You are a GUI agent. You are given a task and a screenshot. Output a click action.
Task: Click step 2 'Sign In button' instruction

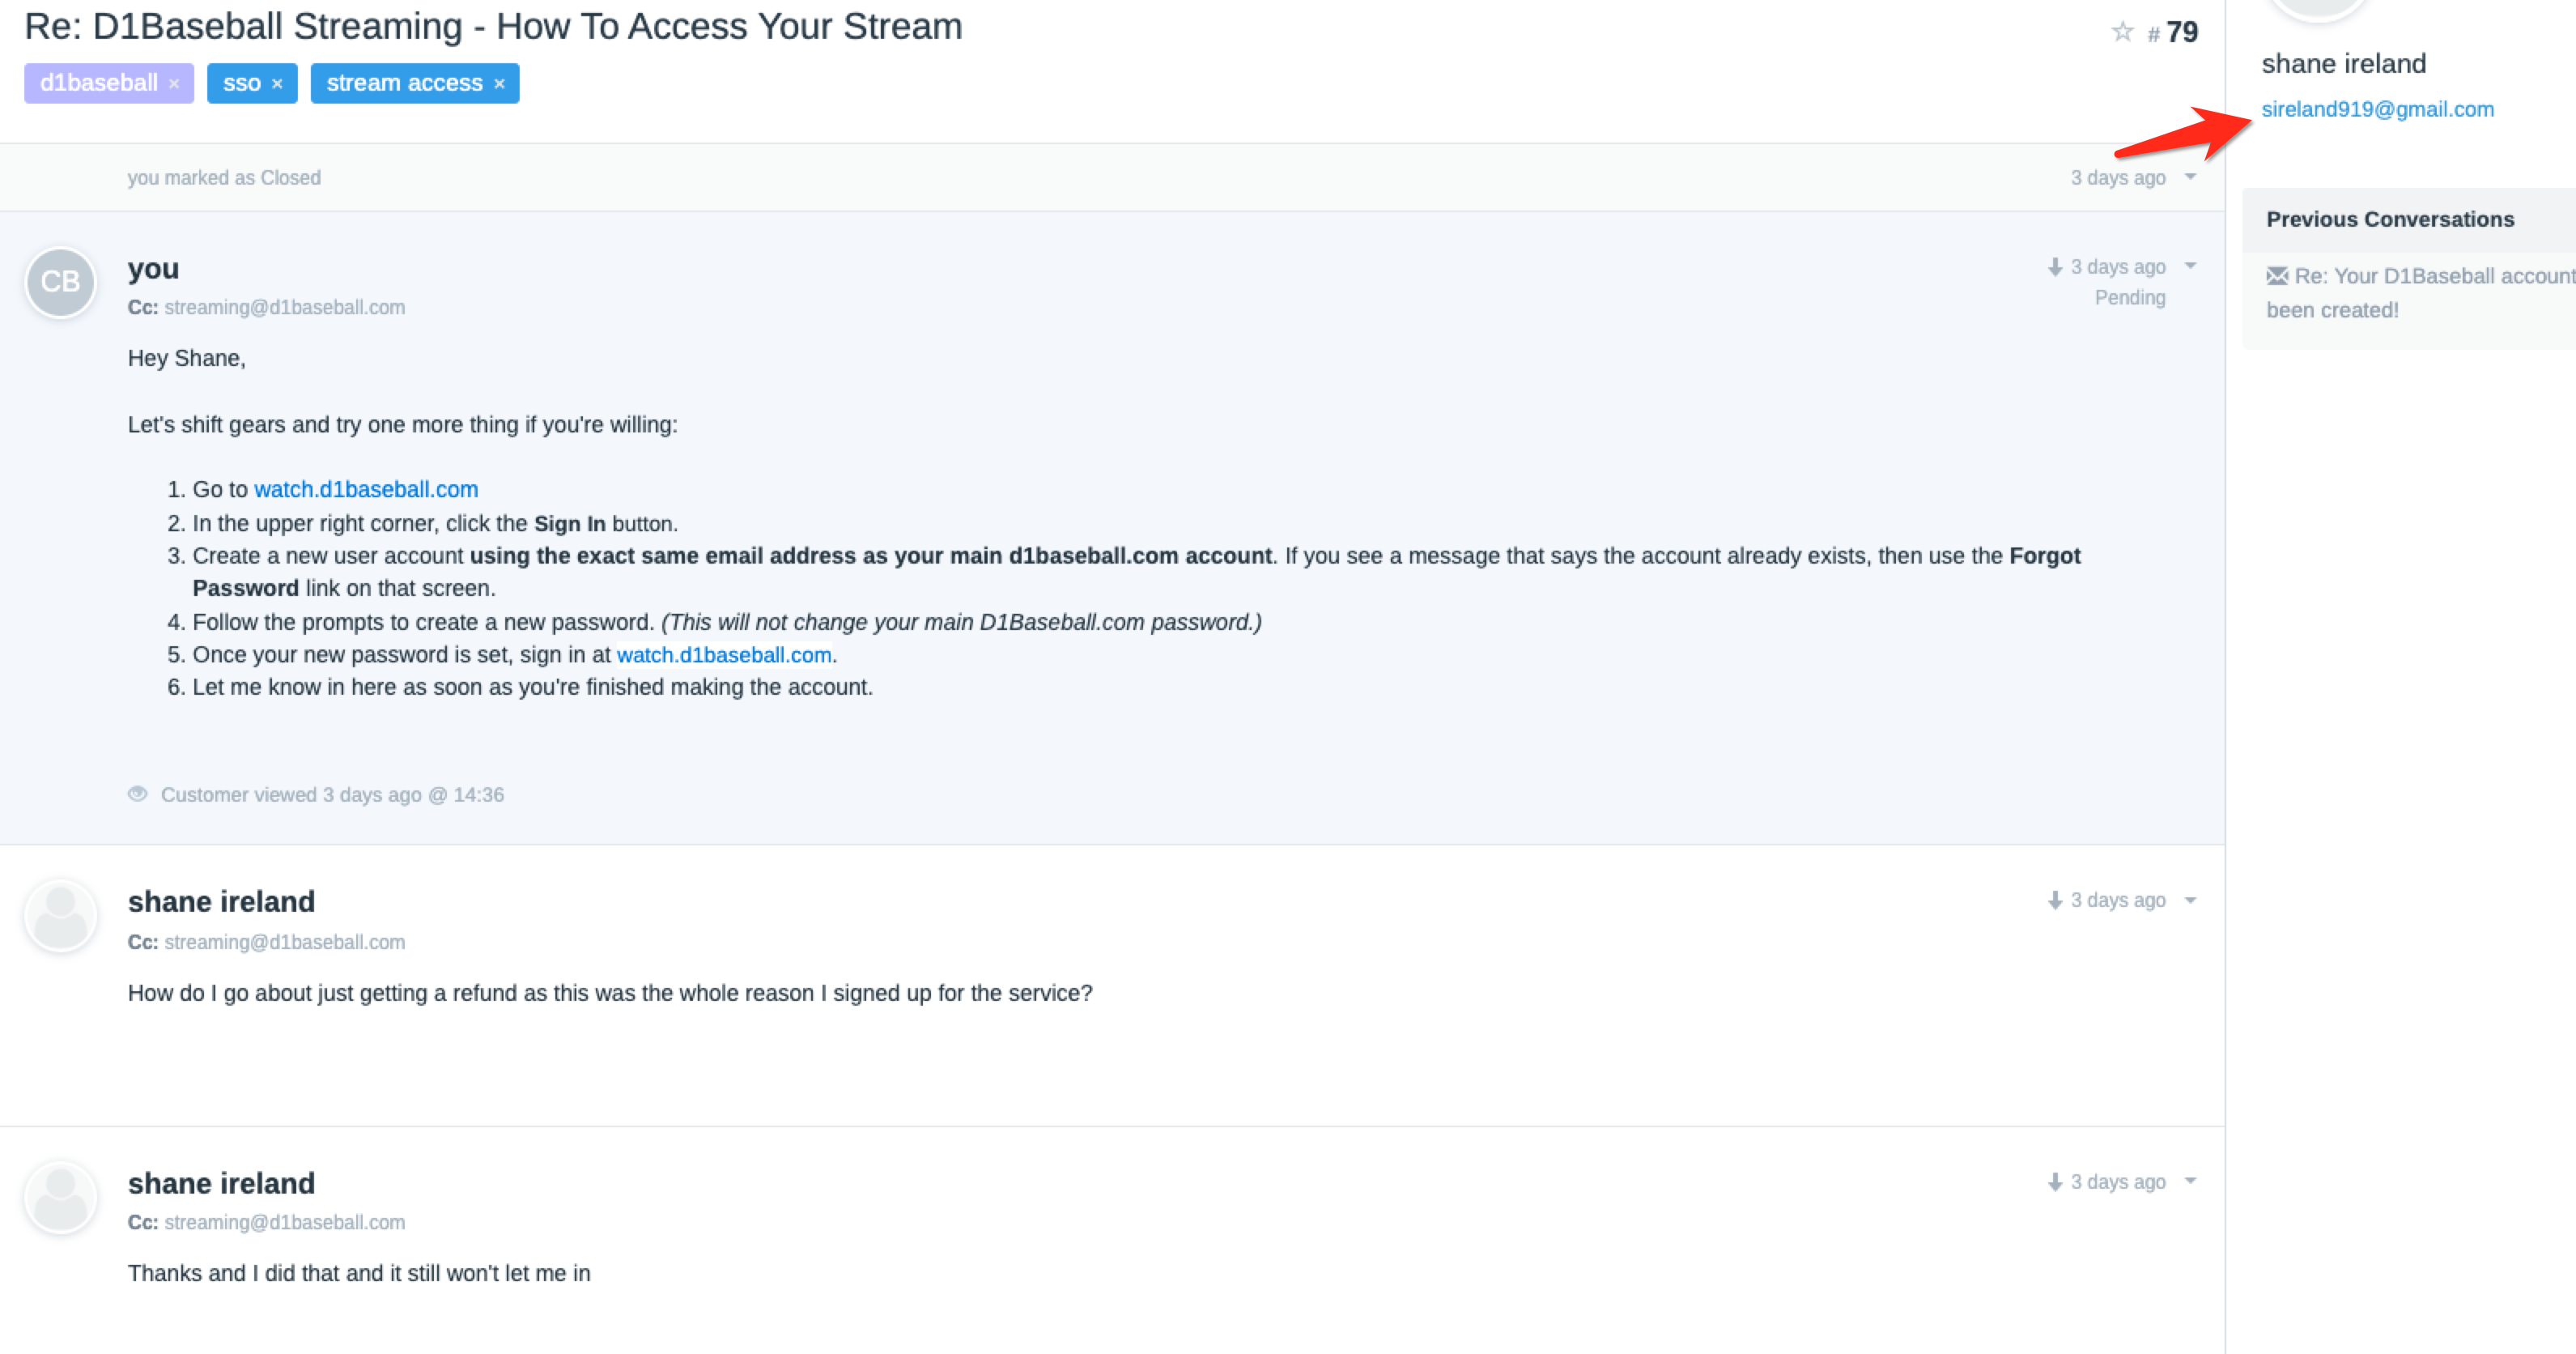[435, 523]
